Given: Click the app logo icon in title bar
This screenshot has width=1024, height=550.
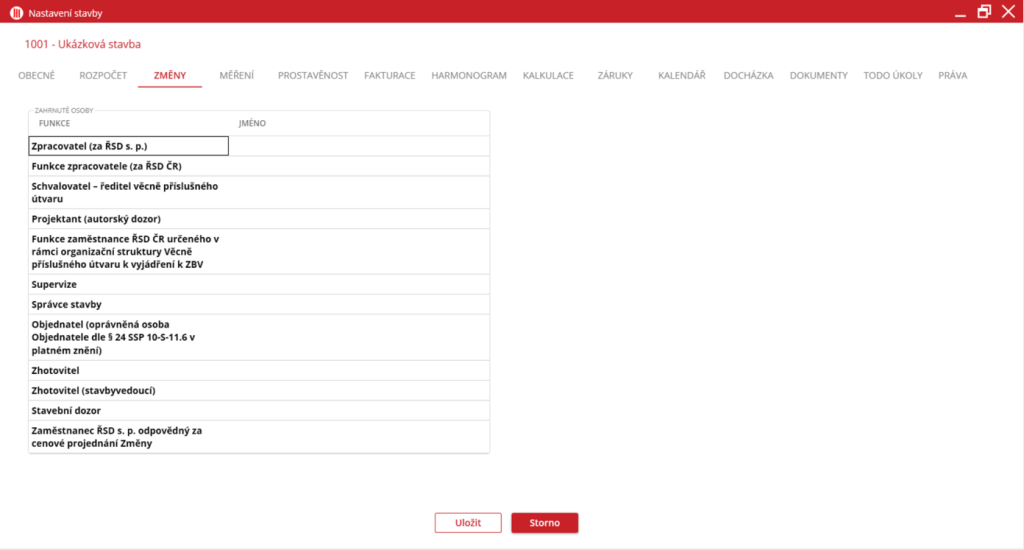Looking at the screenshot, I should [x=15, y=12].
